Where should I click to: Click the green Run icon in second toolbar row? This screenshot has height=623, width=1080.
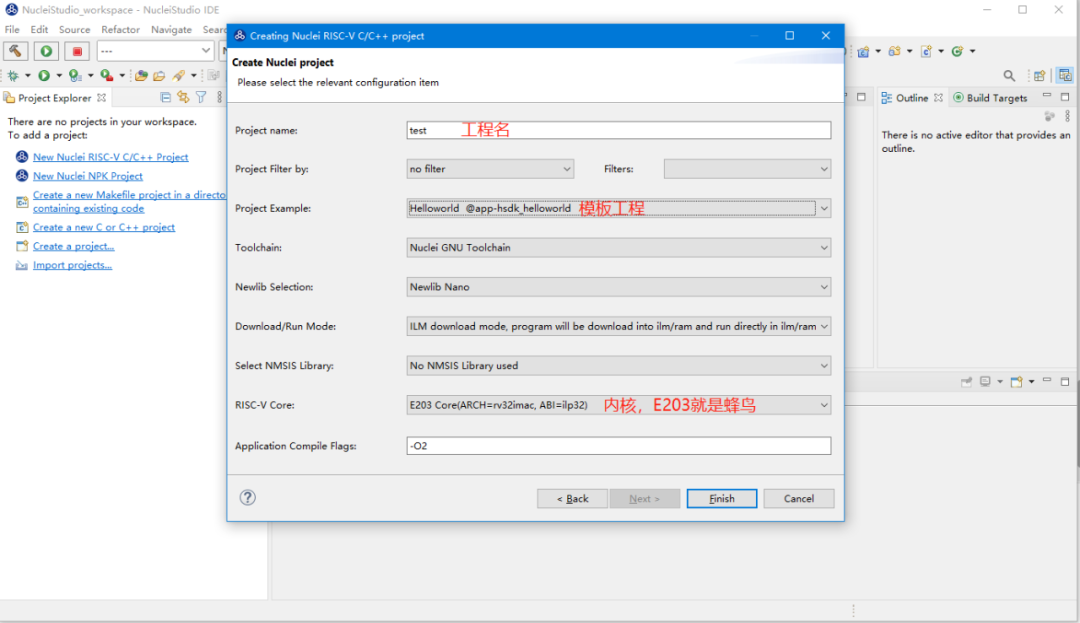pos(44,76)
